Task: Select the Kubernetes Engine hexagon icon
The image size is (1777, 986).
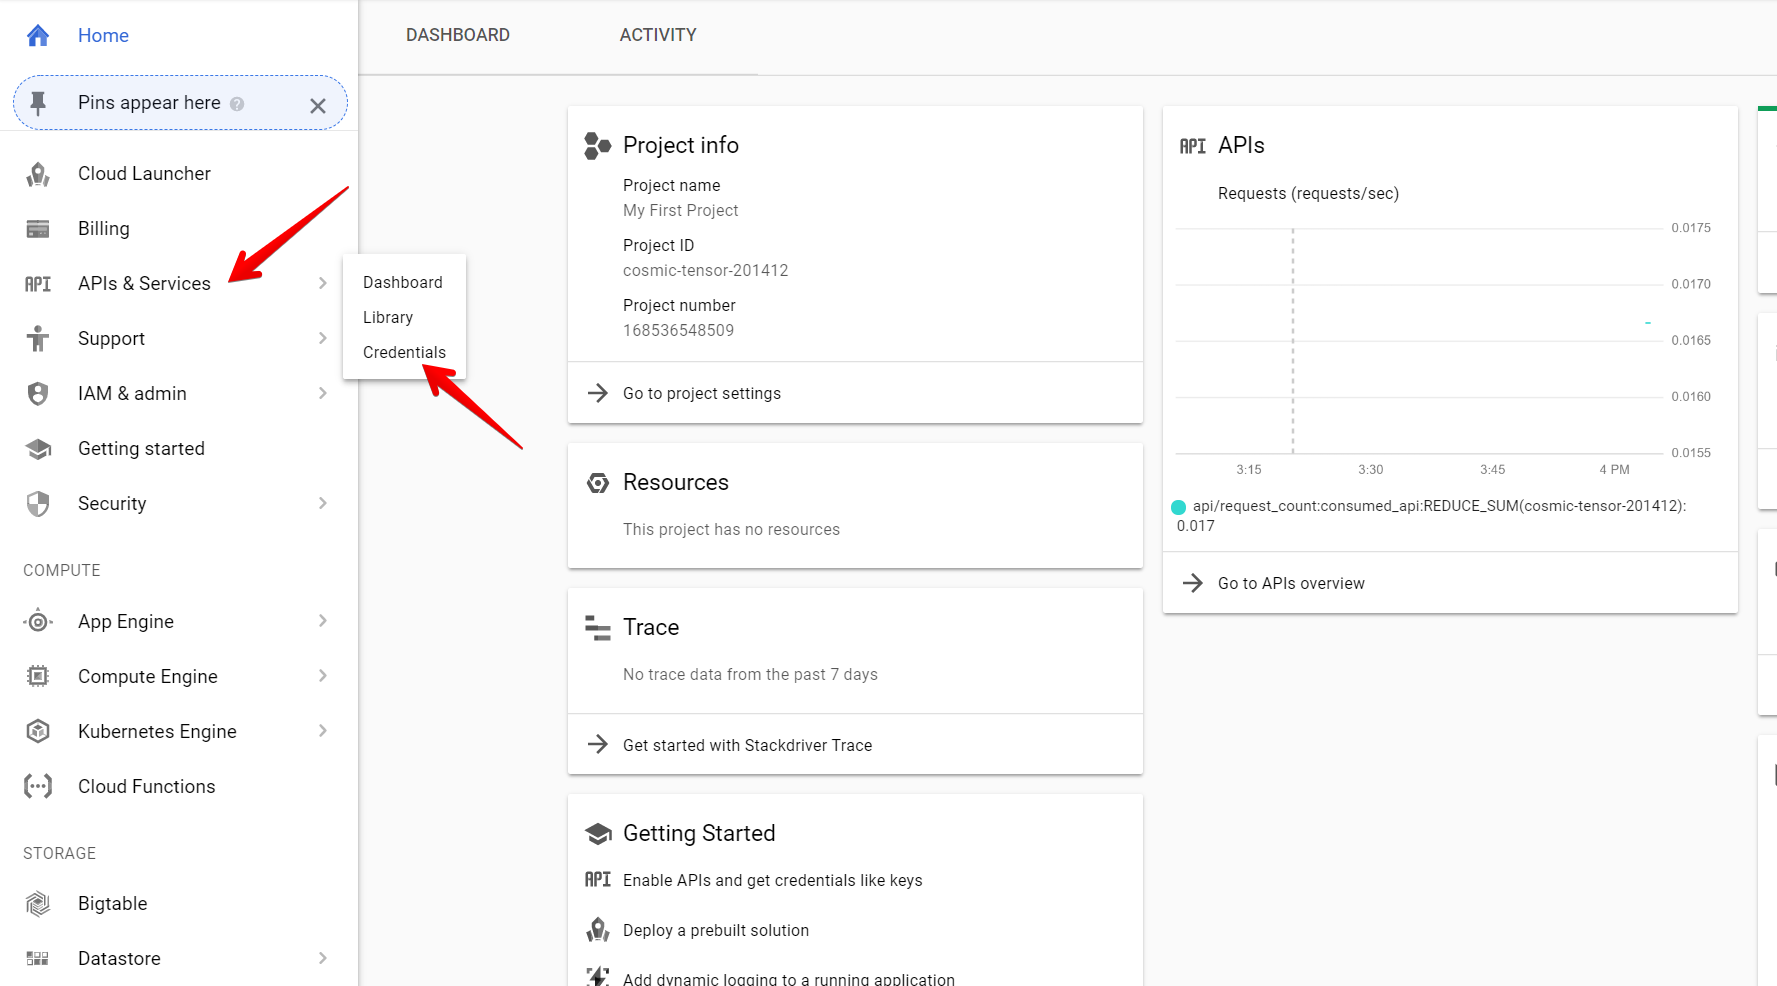Action: (x=37, y=731)
